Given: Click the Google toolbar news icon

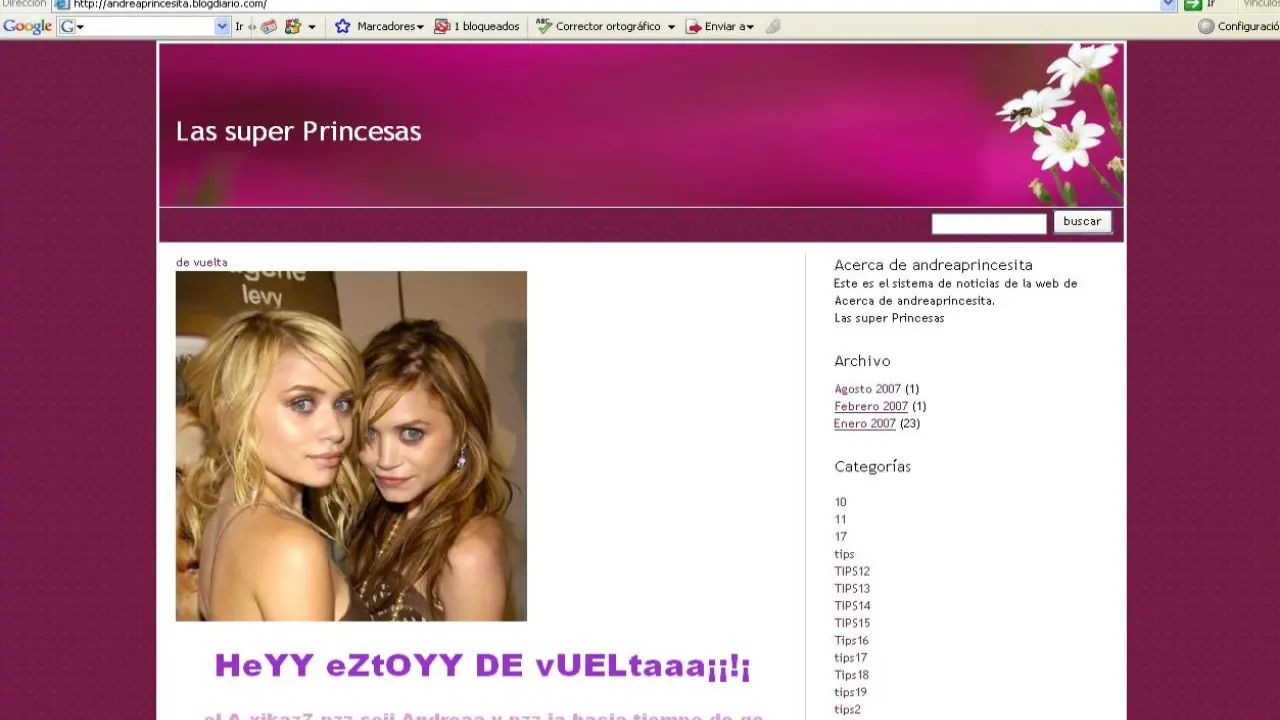Looking at the screenshot, I should (269, 27).
